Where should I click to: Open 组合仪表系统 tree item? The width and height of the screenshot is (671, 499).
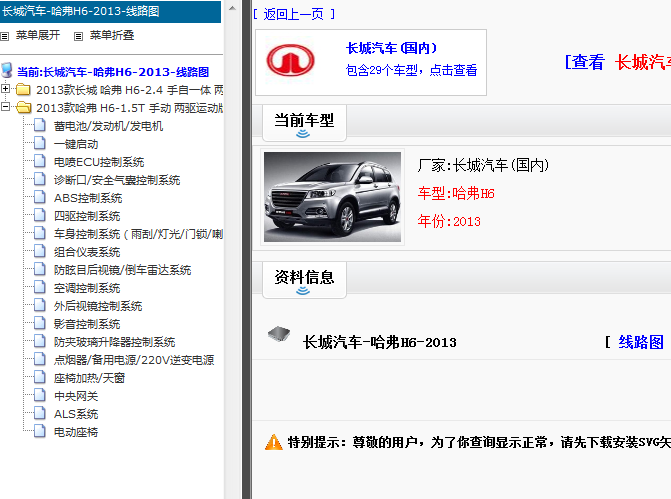point(87,252)
